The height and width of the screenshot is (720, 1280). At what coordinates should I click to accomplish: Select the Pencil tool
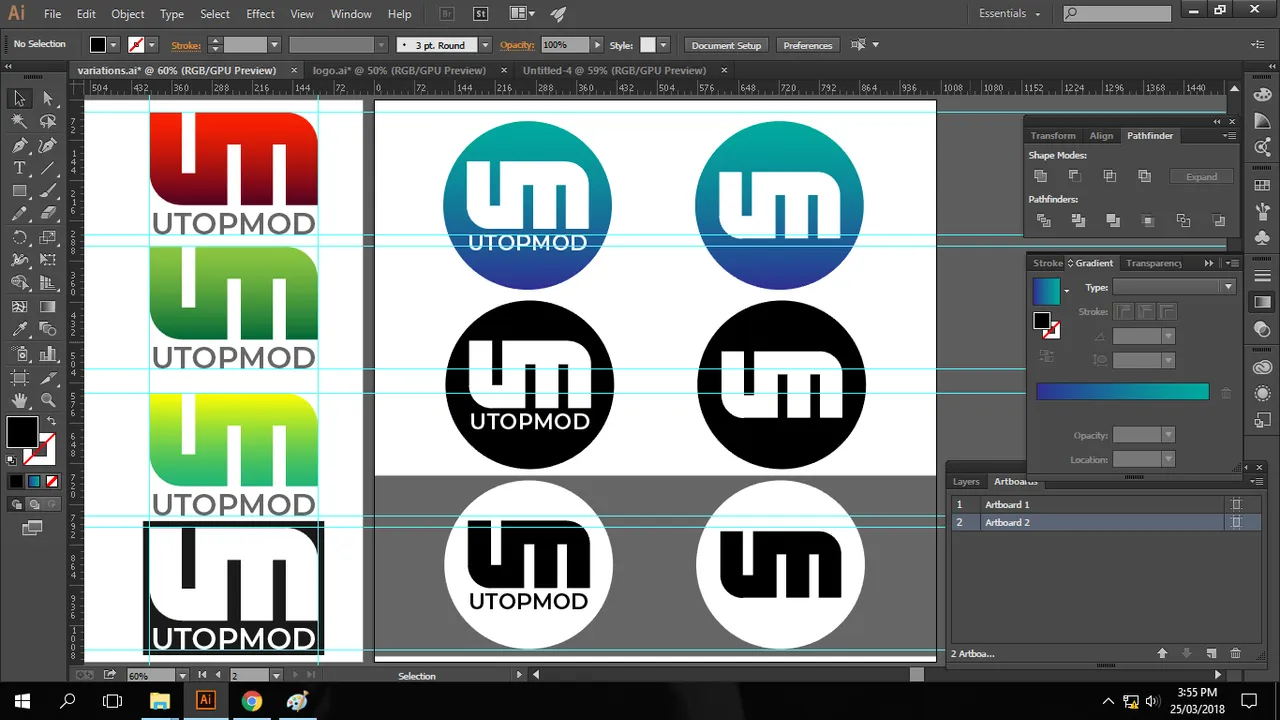point(19,214)
